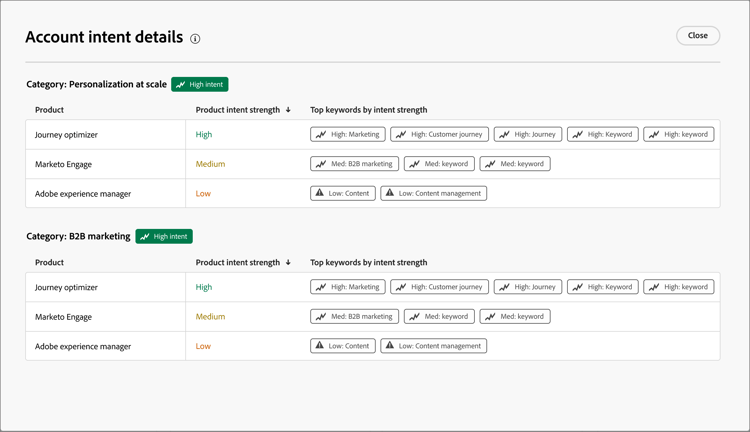750x432 pixels.
Task: Click the High intent badge for B2B marketing
Action: tap(164, 237)
